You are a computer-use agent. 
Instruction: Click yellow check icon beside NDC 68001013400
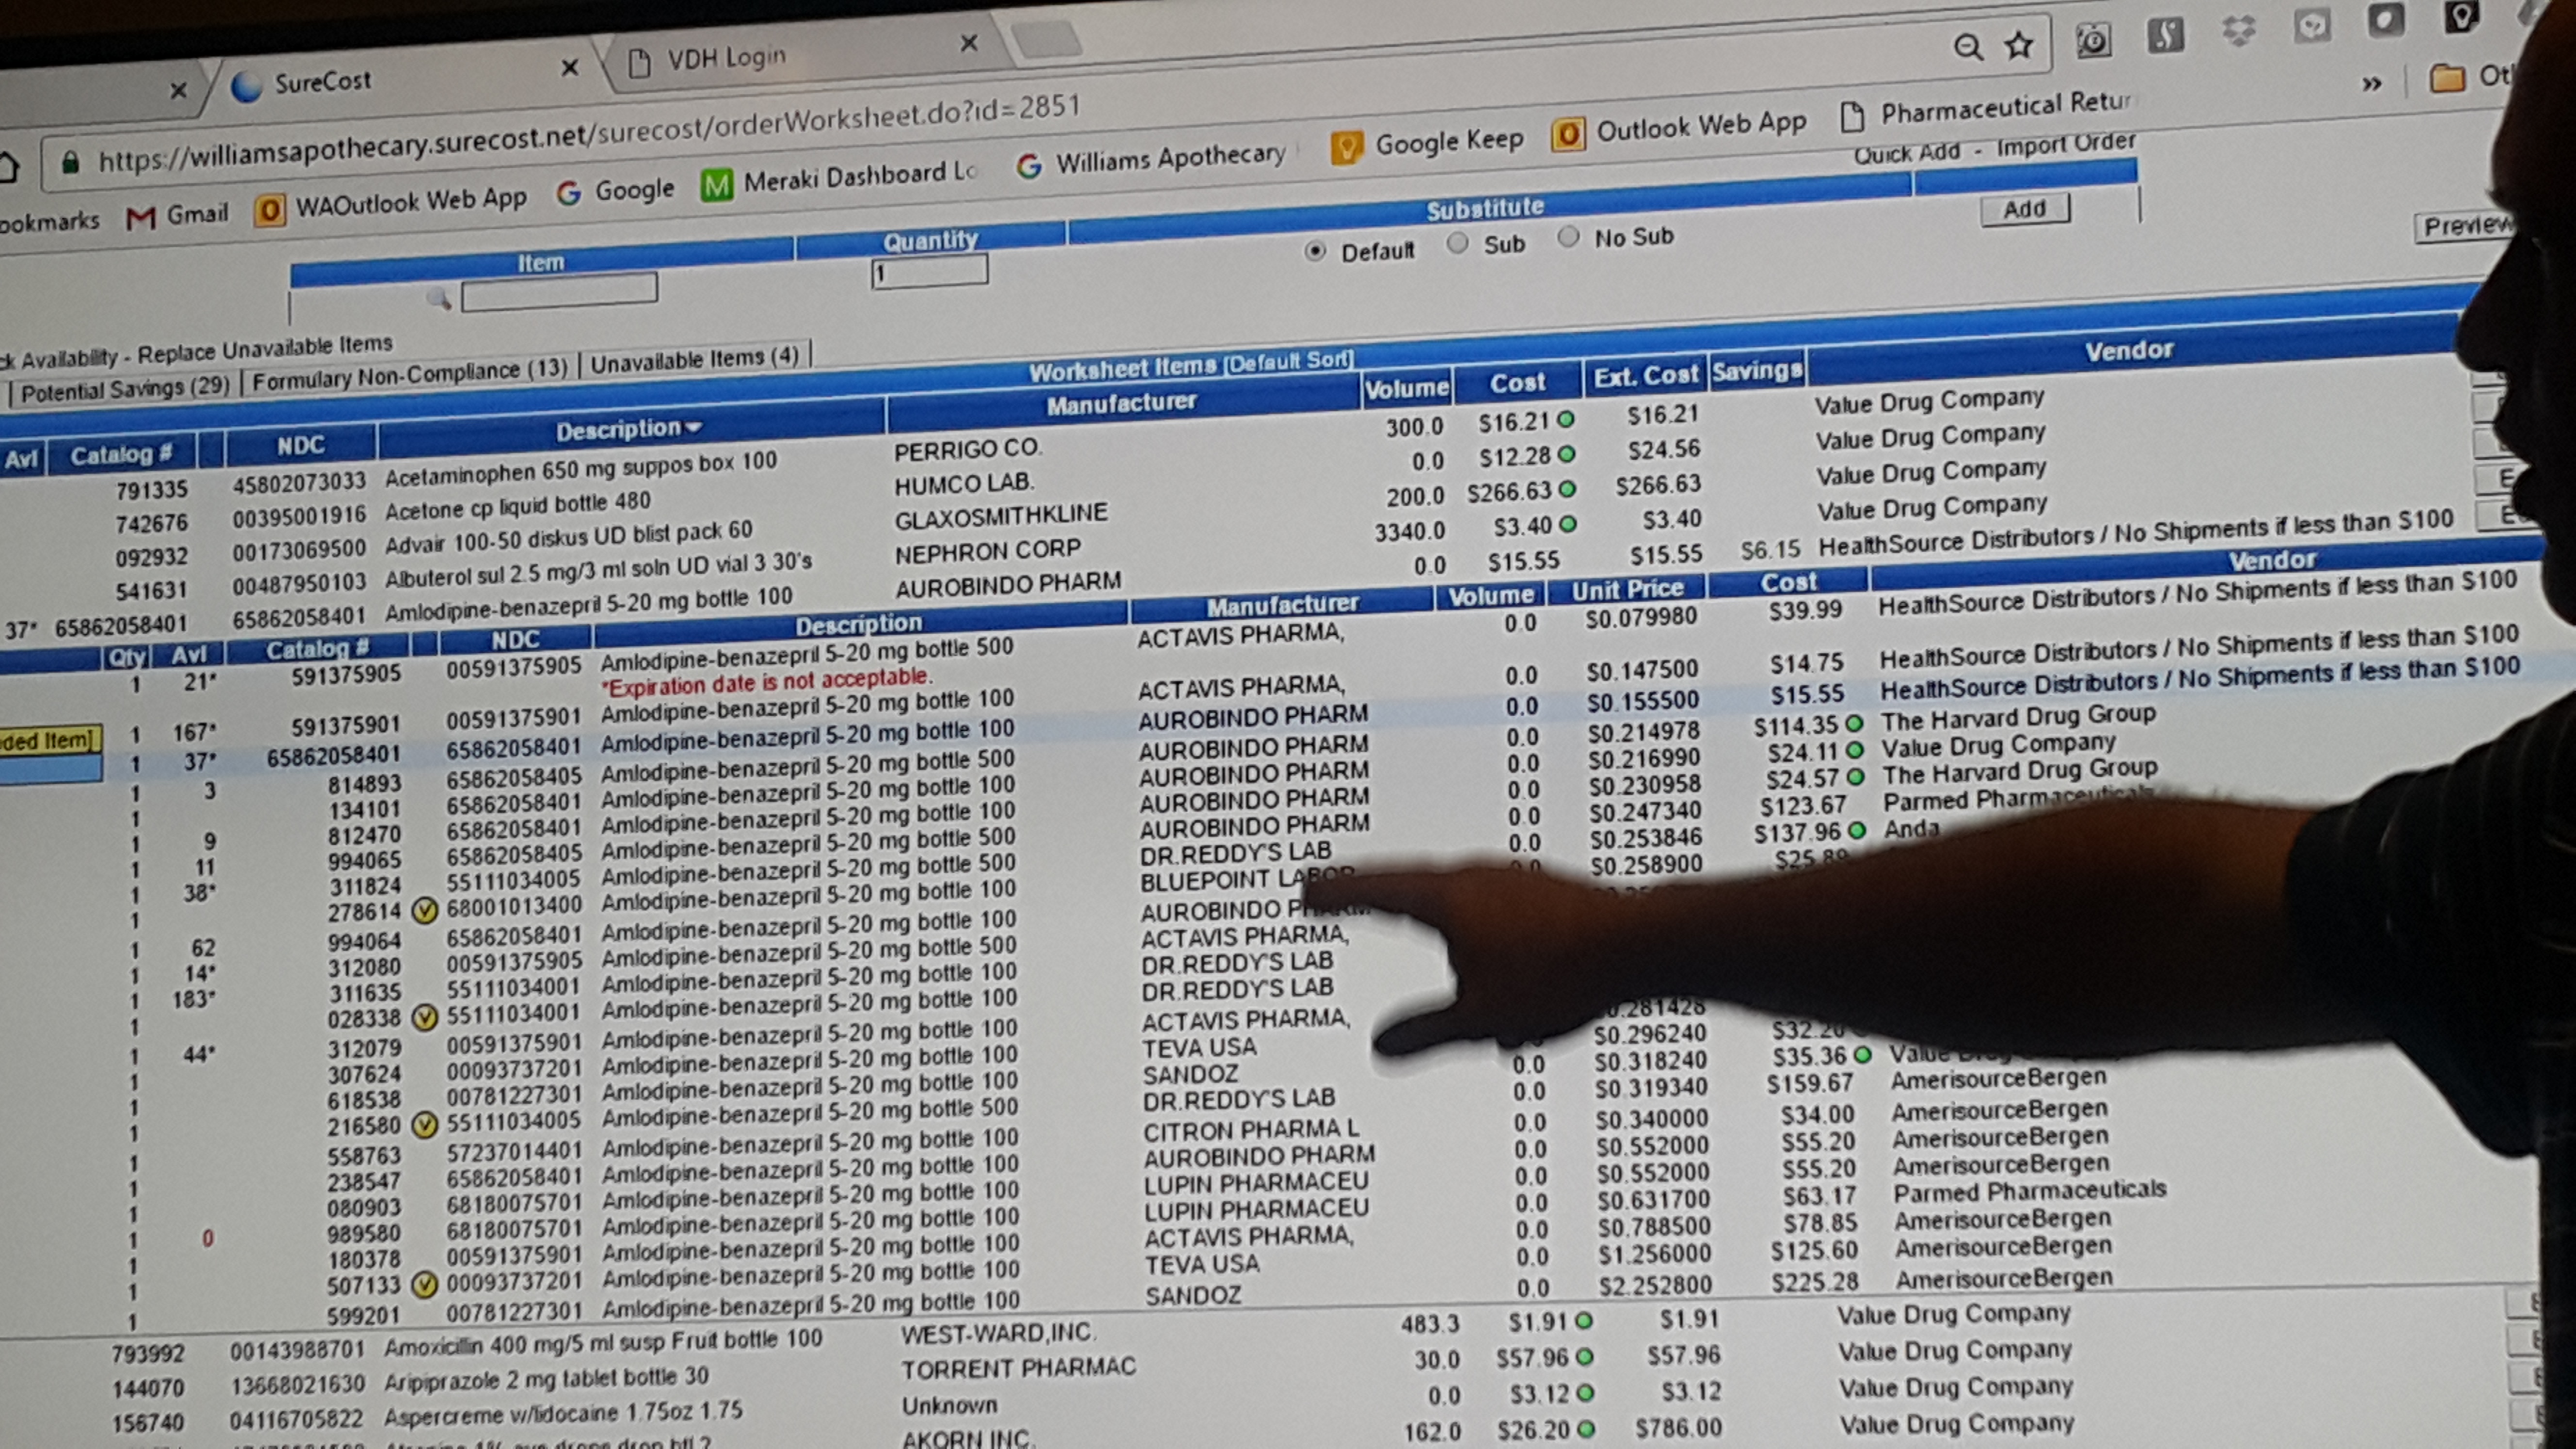tap(425, 910)
